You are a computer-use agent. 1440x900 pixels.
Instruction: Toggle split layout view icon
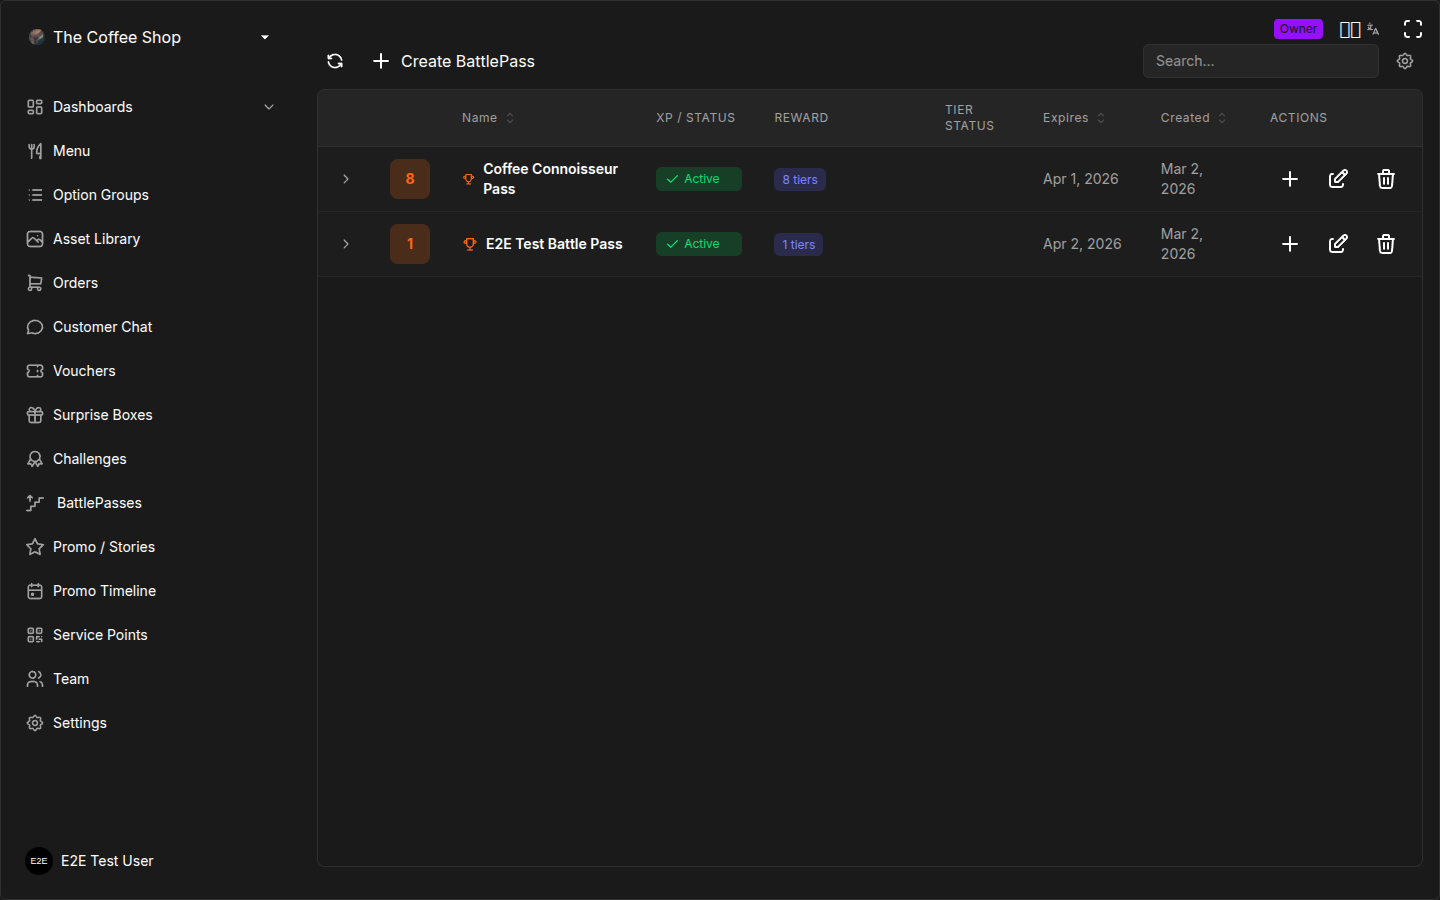[1349, 30]
